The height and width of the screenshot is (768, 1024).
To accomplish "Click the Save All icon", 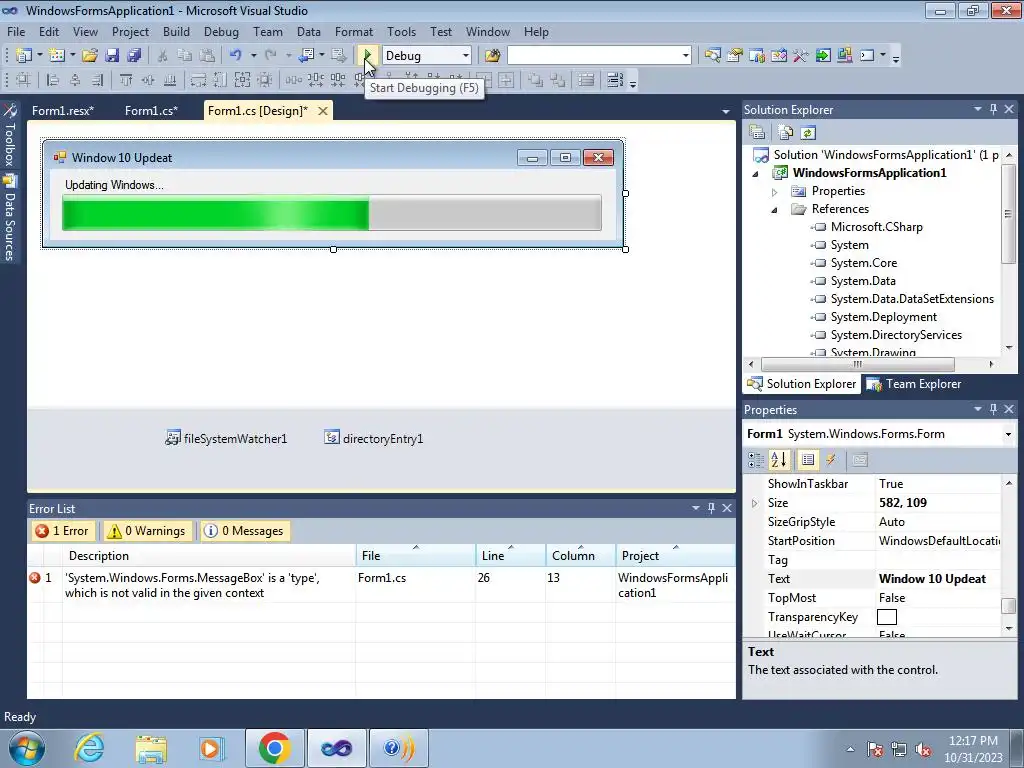I will point(134,56).
